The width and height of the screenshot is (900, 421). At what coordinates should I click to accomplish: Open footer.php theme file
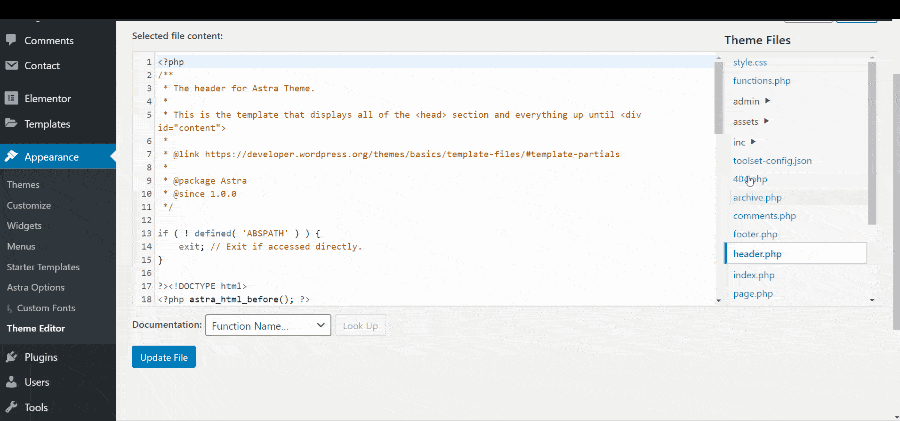coord(755,234)
